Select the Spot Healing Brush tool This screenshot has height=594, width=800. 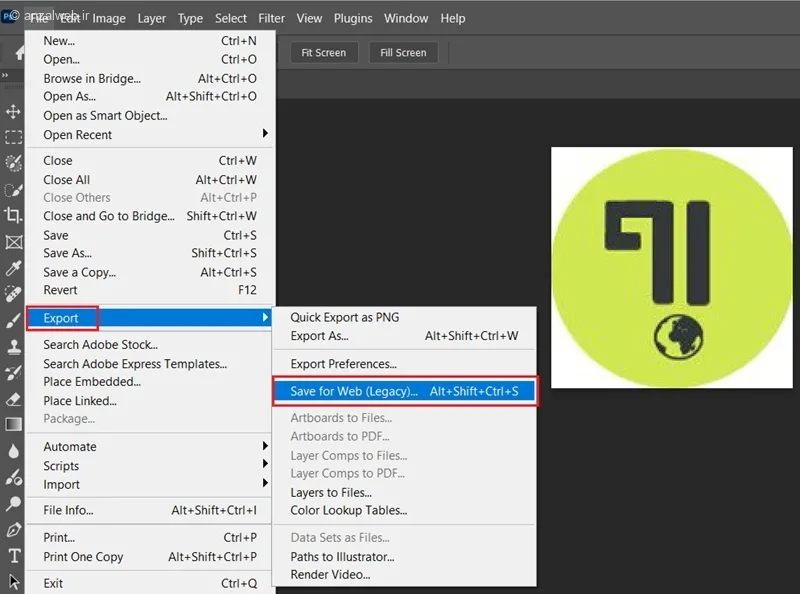pos(13,294)
